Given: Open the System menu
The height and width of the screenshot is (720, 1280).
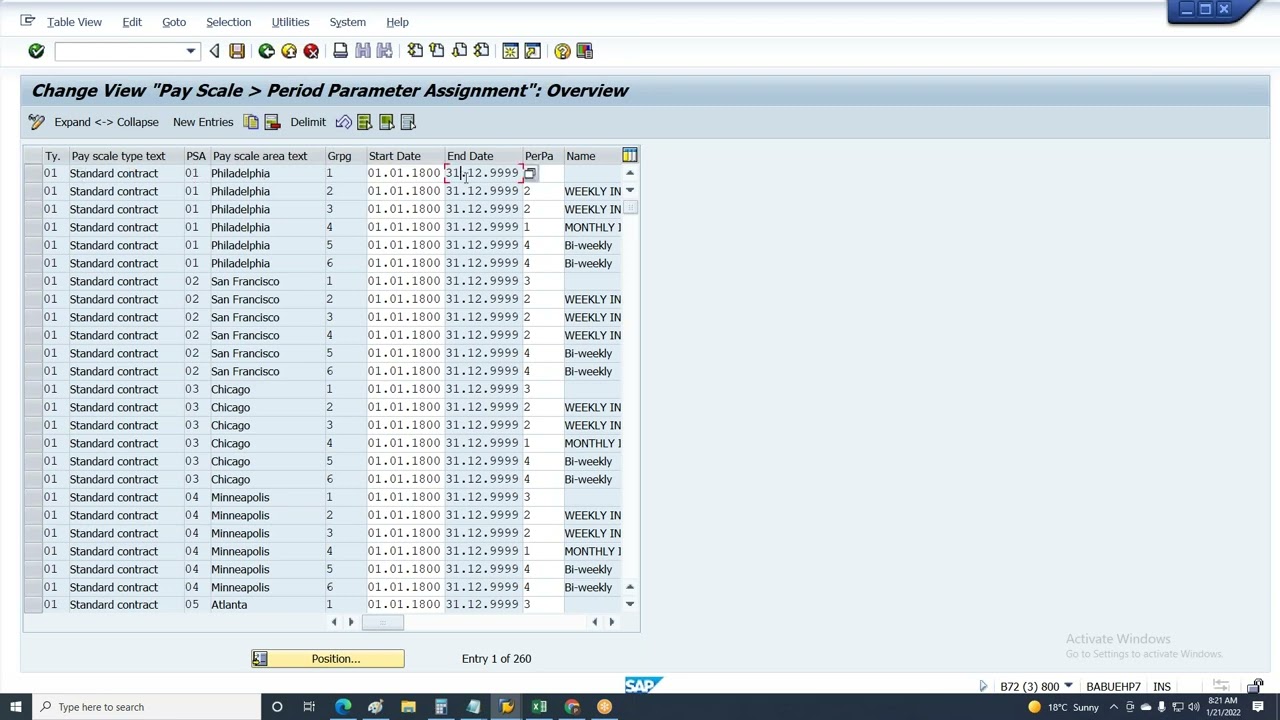Looking at the screenshot, I should coord(347,22).
